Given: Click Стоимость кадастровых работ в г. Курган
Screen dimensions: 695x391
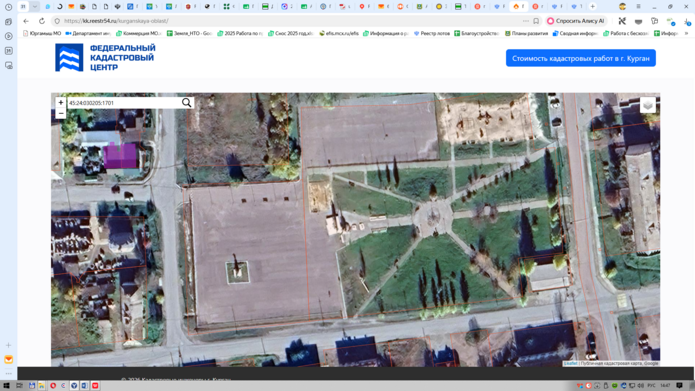Looking at the screenshot, I should pyautogui.click(x=581, y=58).
